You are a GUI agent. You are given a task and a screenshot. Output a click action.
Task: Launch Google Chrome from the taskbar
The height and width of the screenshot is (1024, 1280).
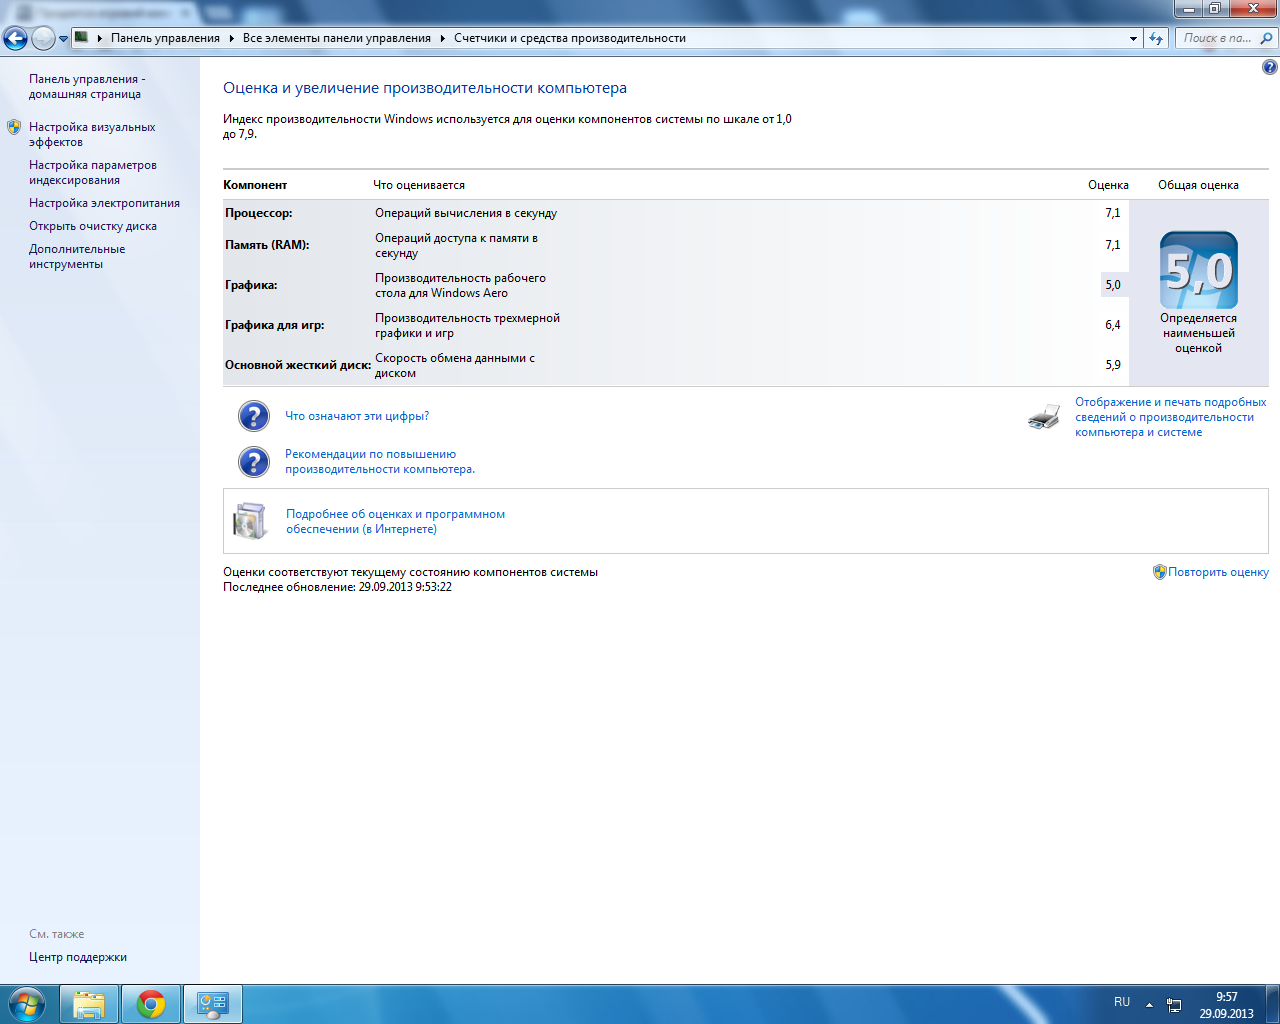151,1004
